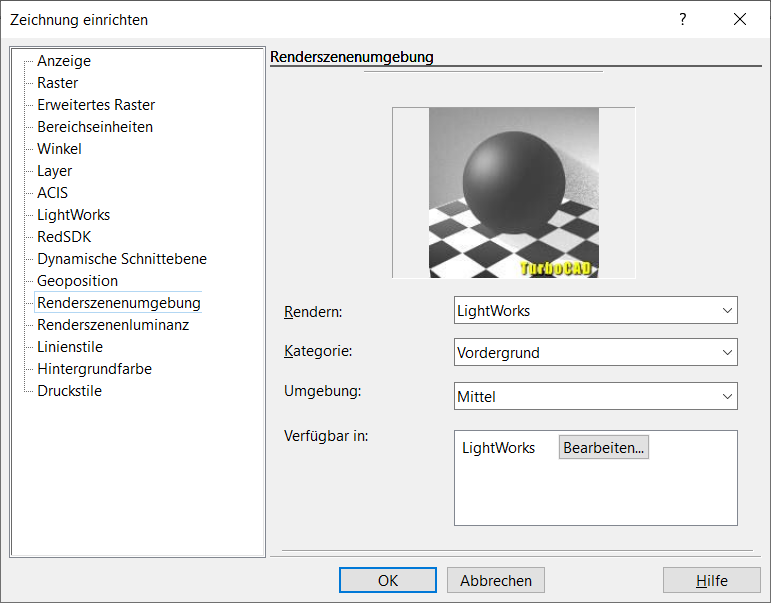Select Erweitertes Raster in the tree
Viewport: 771px width, 603px height.
[96, 105]
